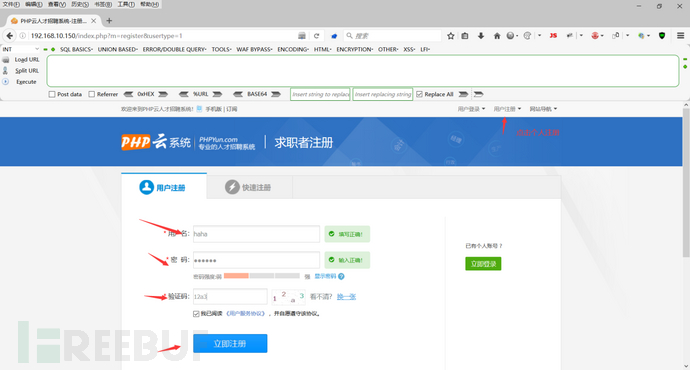Expand the 用户注册 dropdown

507,109
